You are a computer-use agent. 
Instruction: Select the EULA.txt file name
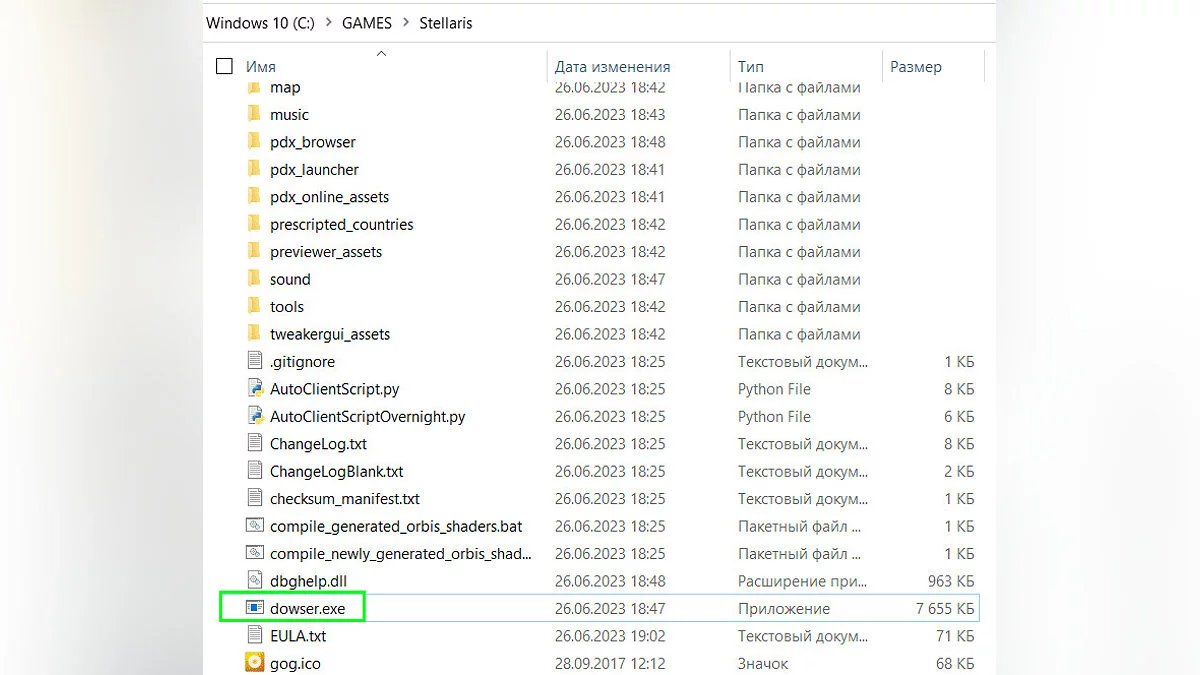coord(298,635)
